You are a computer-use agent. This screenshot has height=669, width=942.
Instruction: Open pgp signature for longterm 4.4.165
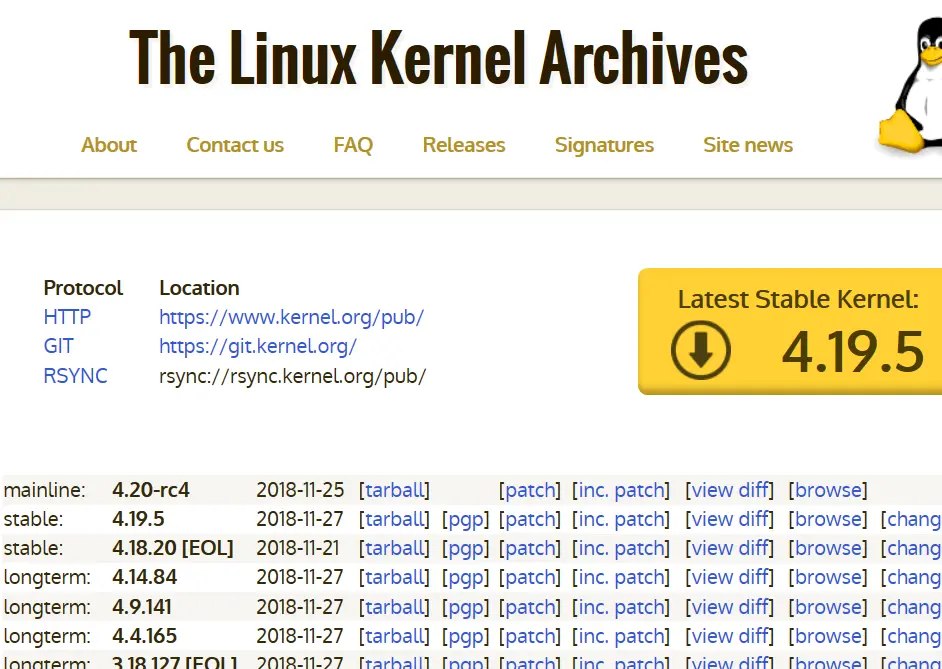[466, 637]
